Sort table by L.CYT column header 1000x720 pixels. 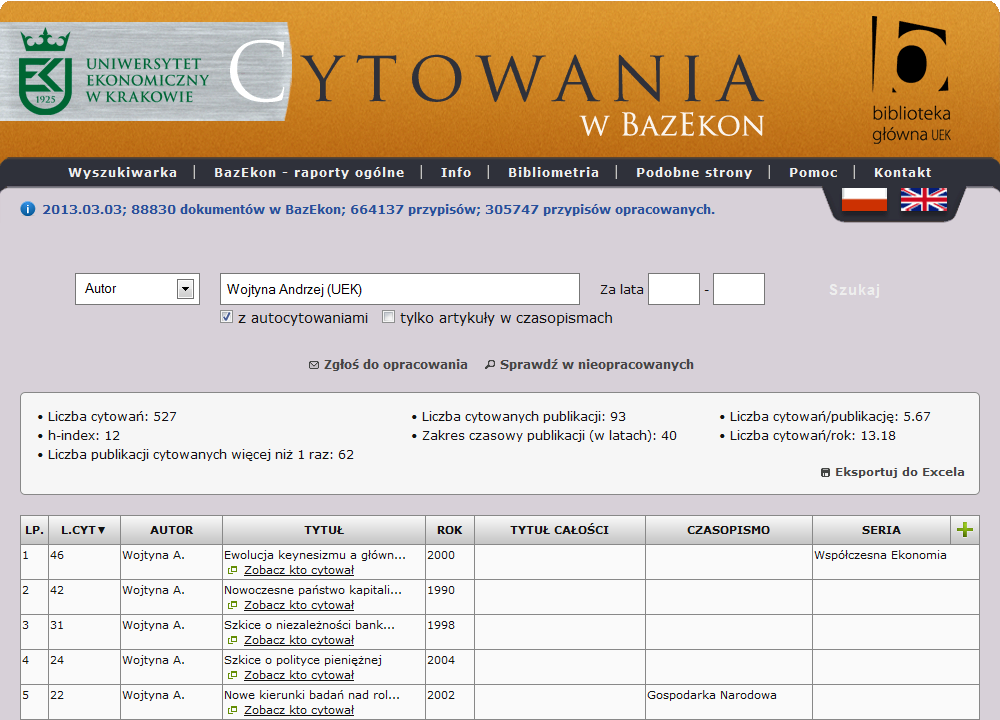(x=84, y=530)
